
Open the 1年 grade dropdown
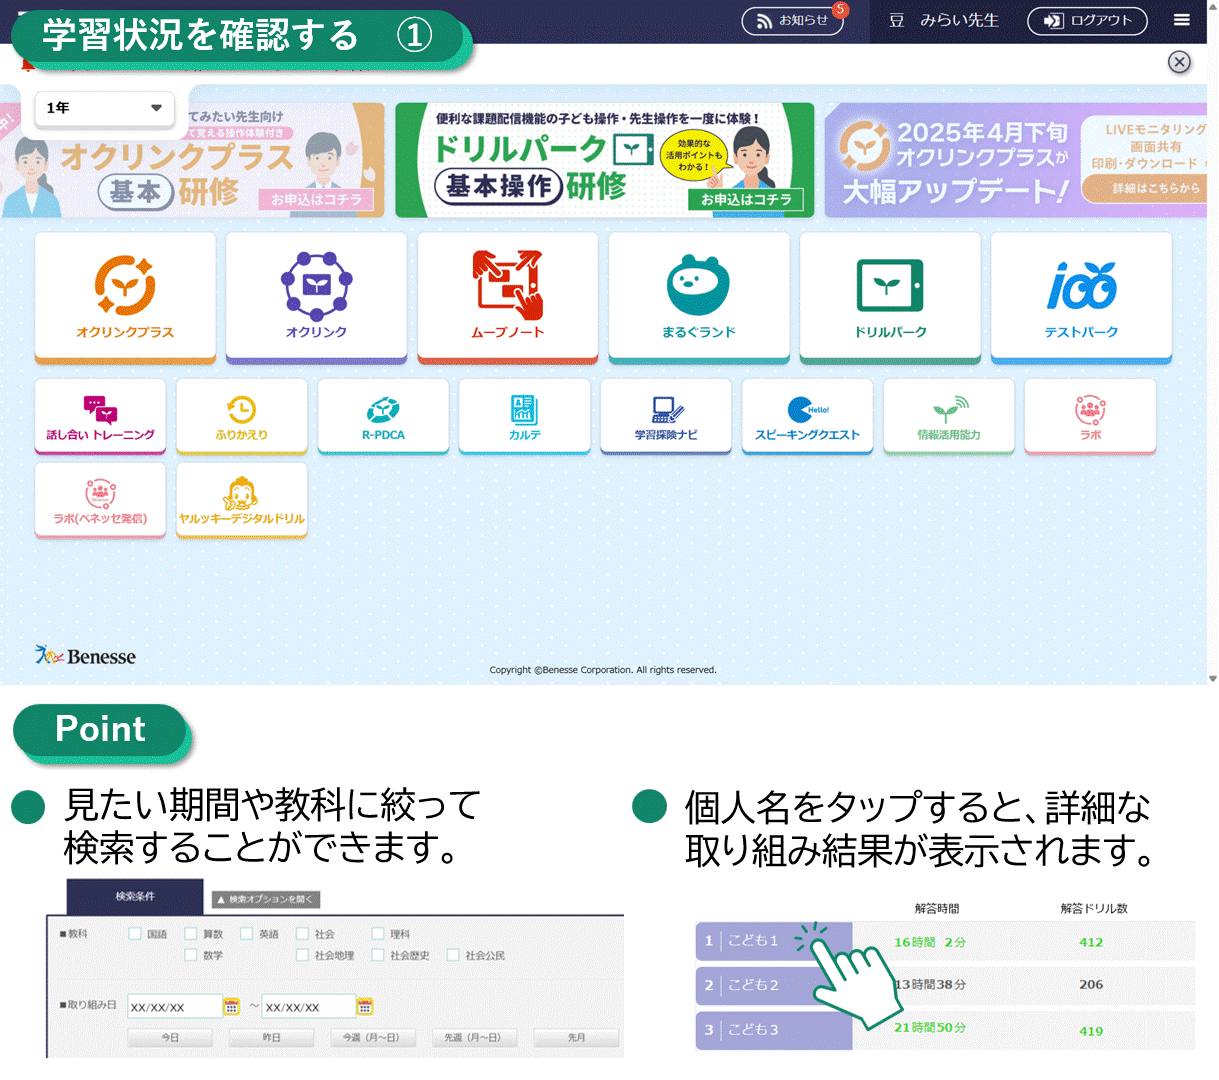coord(104,108)
